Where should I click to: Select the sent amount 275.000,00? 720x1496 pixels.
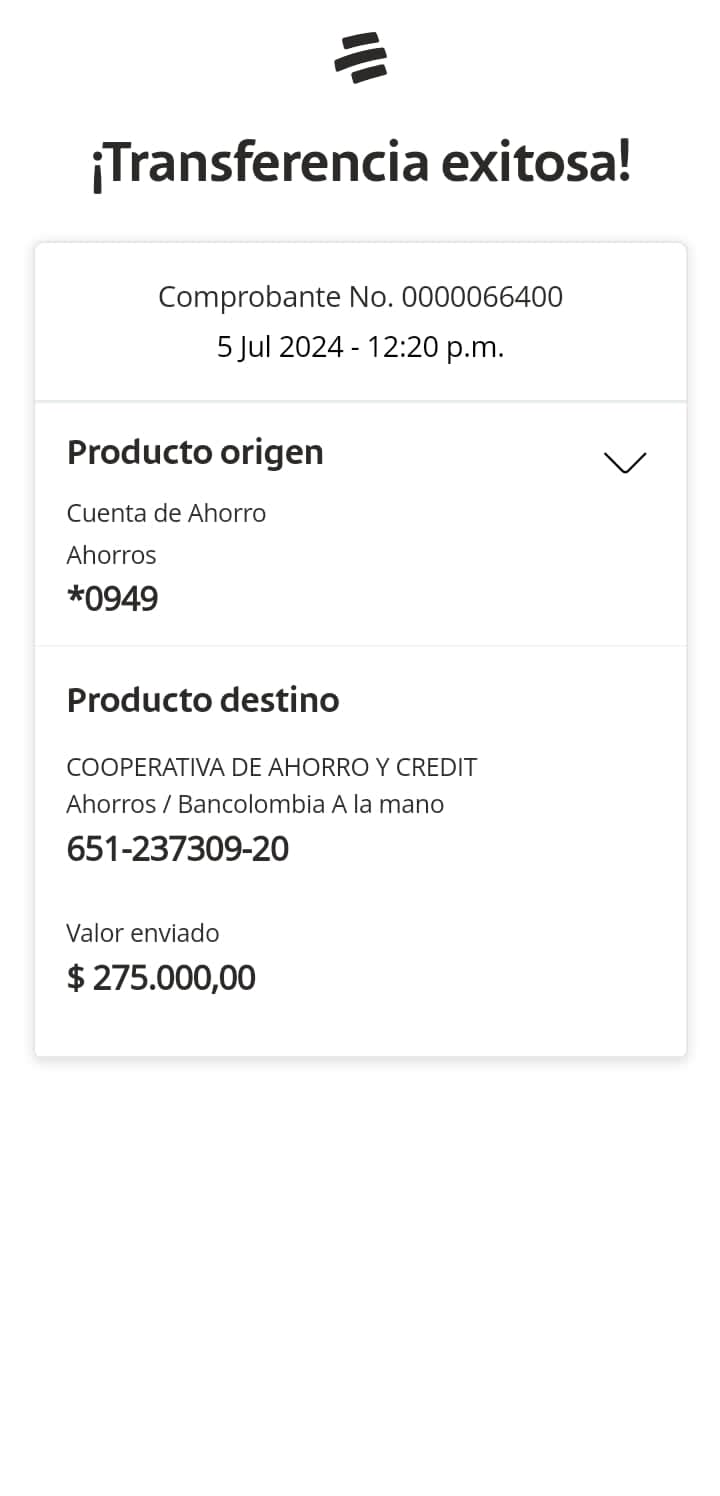pos(174,978)
